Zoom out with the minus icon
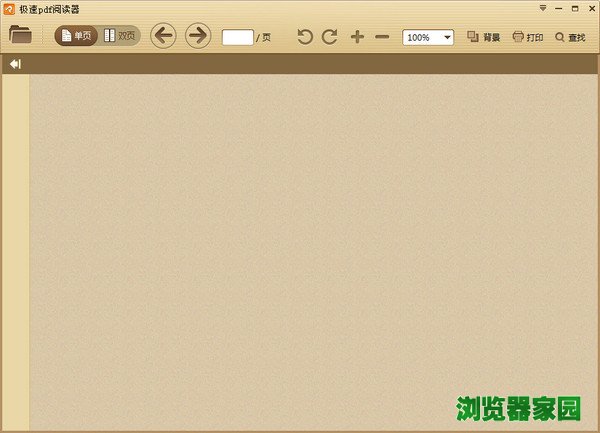This screenshot has height=433, width=600. click(x=381, y=37)
